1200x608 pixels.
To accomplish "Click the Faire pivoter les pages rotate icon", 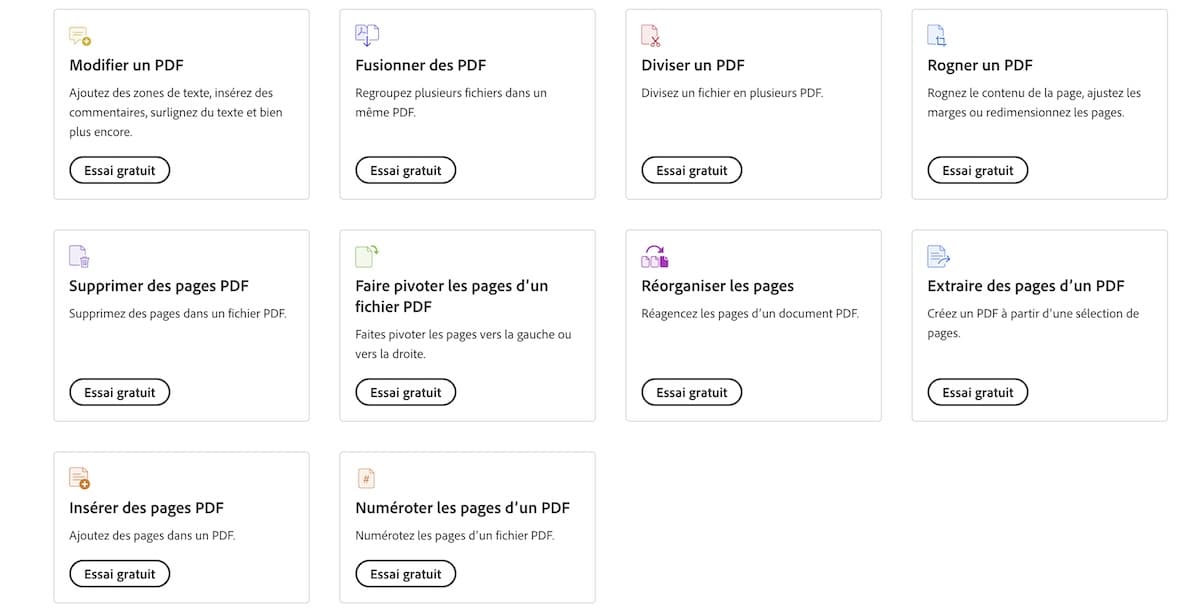I will pyautogui.click(x=367, y=256).
